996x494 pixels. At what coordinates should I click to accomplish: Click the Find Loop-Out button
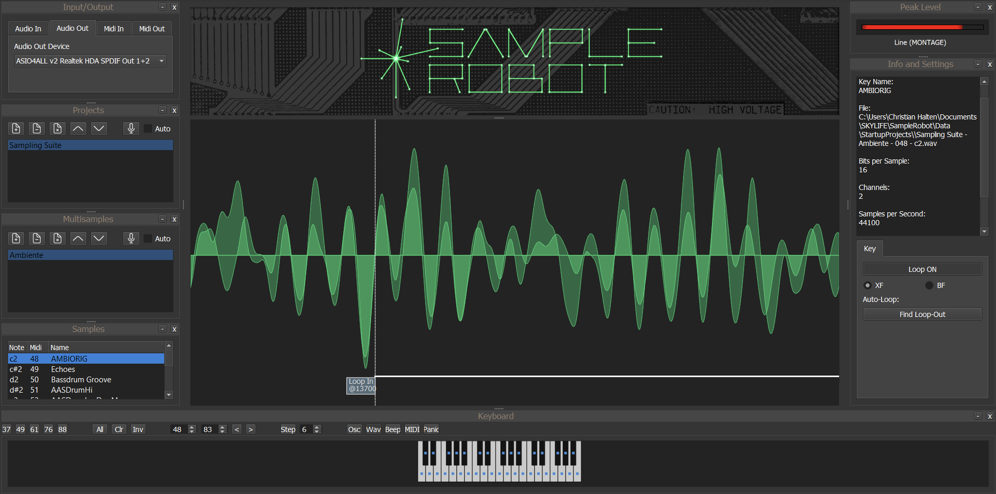click(x=922, y=314)
